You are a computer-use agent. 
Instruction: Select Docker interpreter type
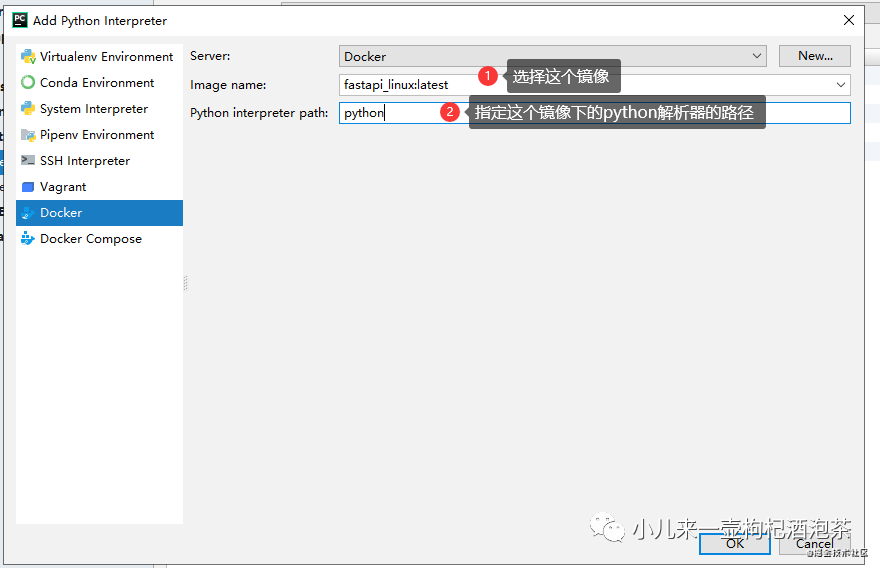[x=99, y=213]
